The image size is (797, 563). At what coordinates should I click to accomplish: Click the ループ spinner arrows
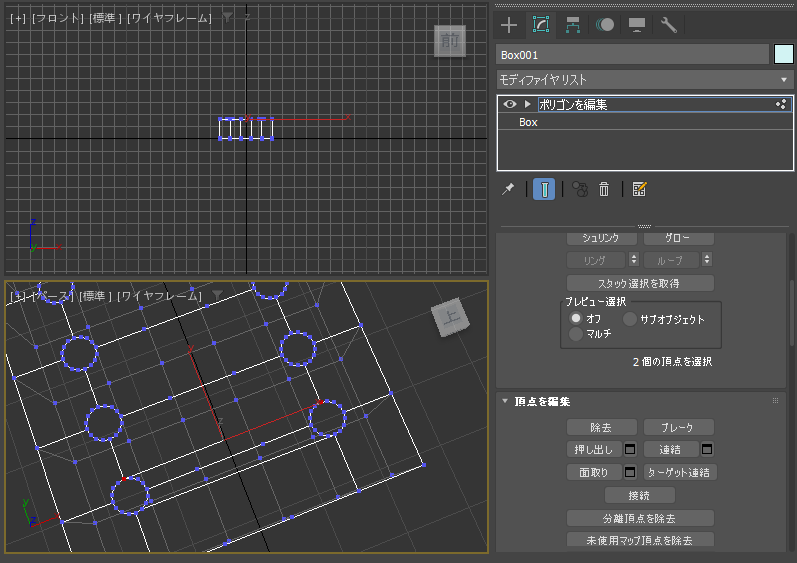point(707,260)
